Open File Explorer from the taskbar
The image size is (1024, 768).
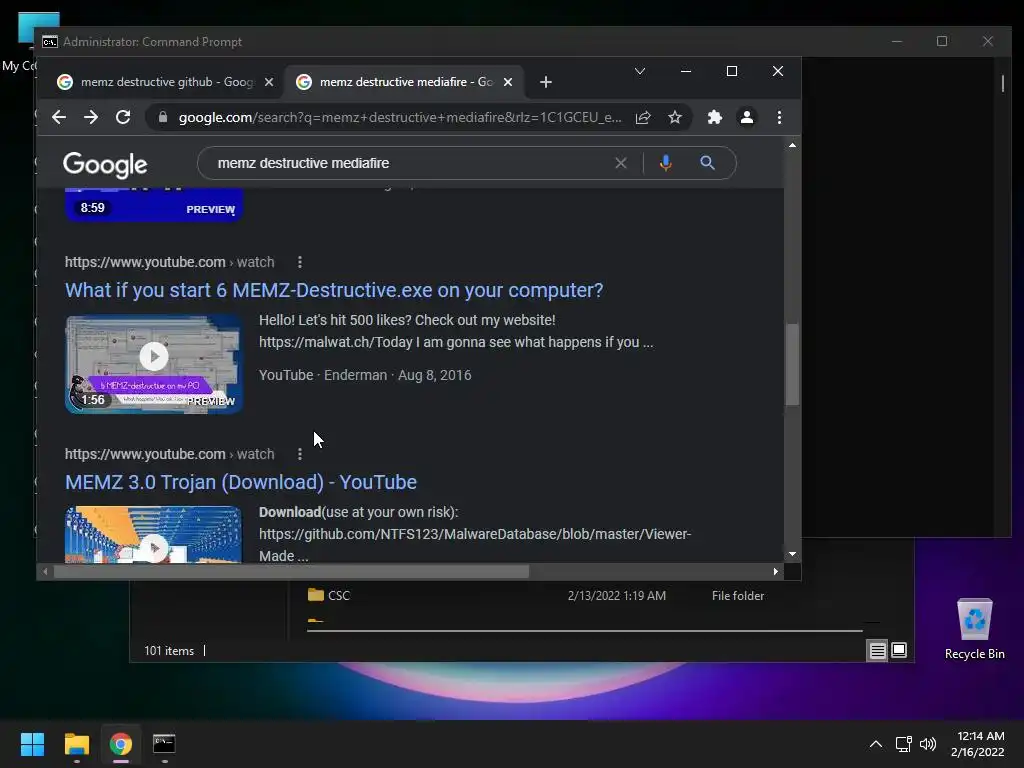76,744
